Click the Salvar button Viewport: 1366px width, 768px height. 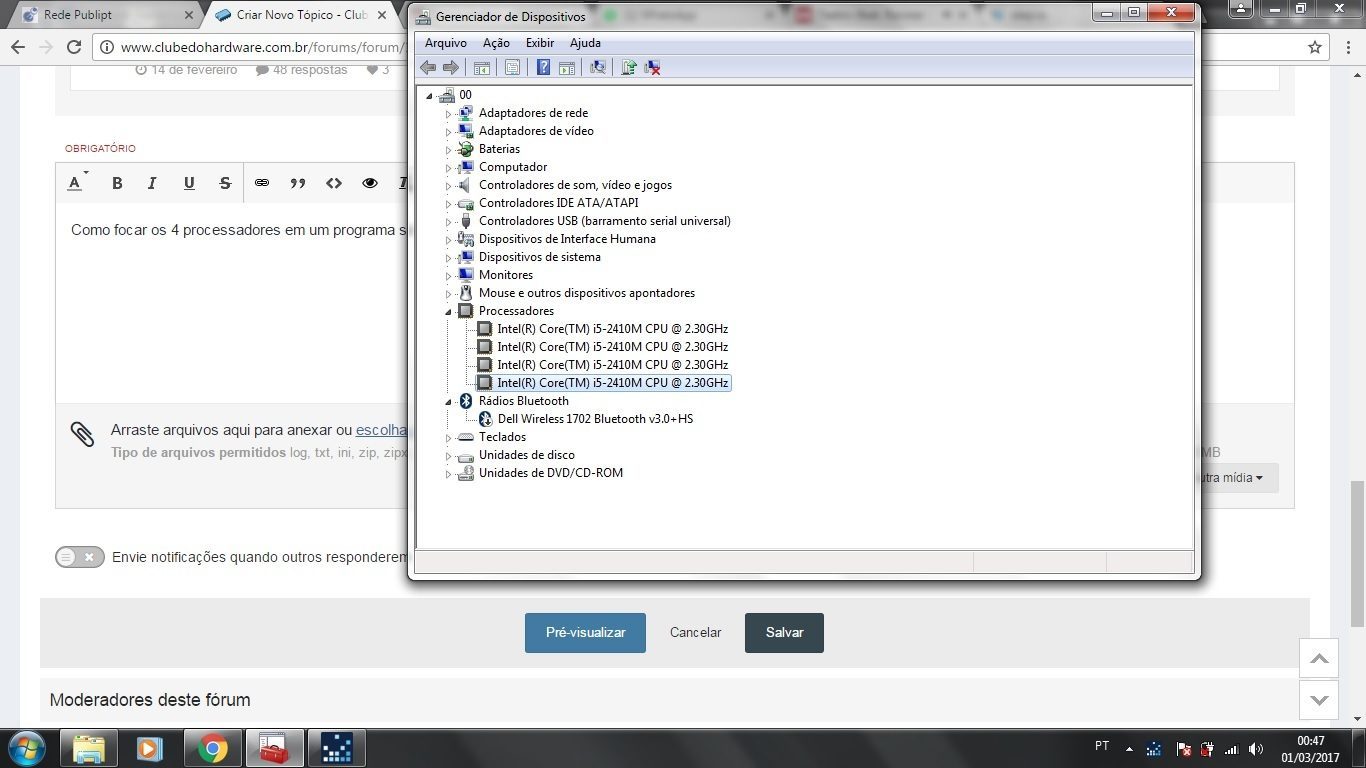click(784, 633)
